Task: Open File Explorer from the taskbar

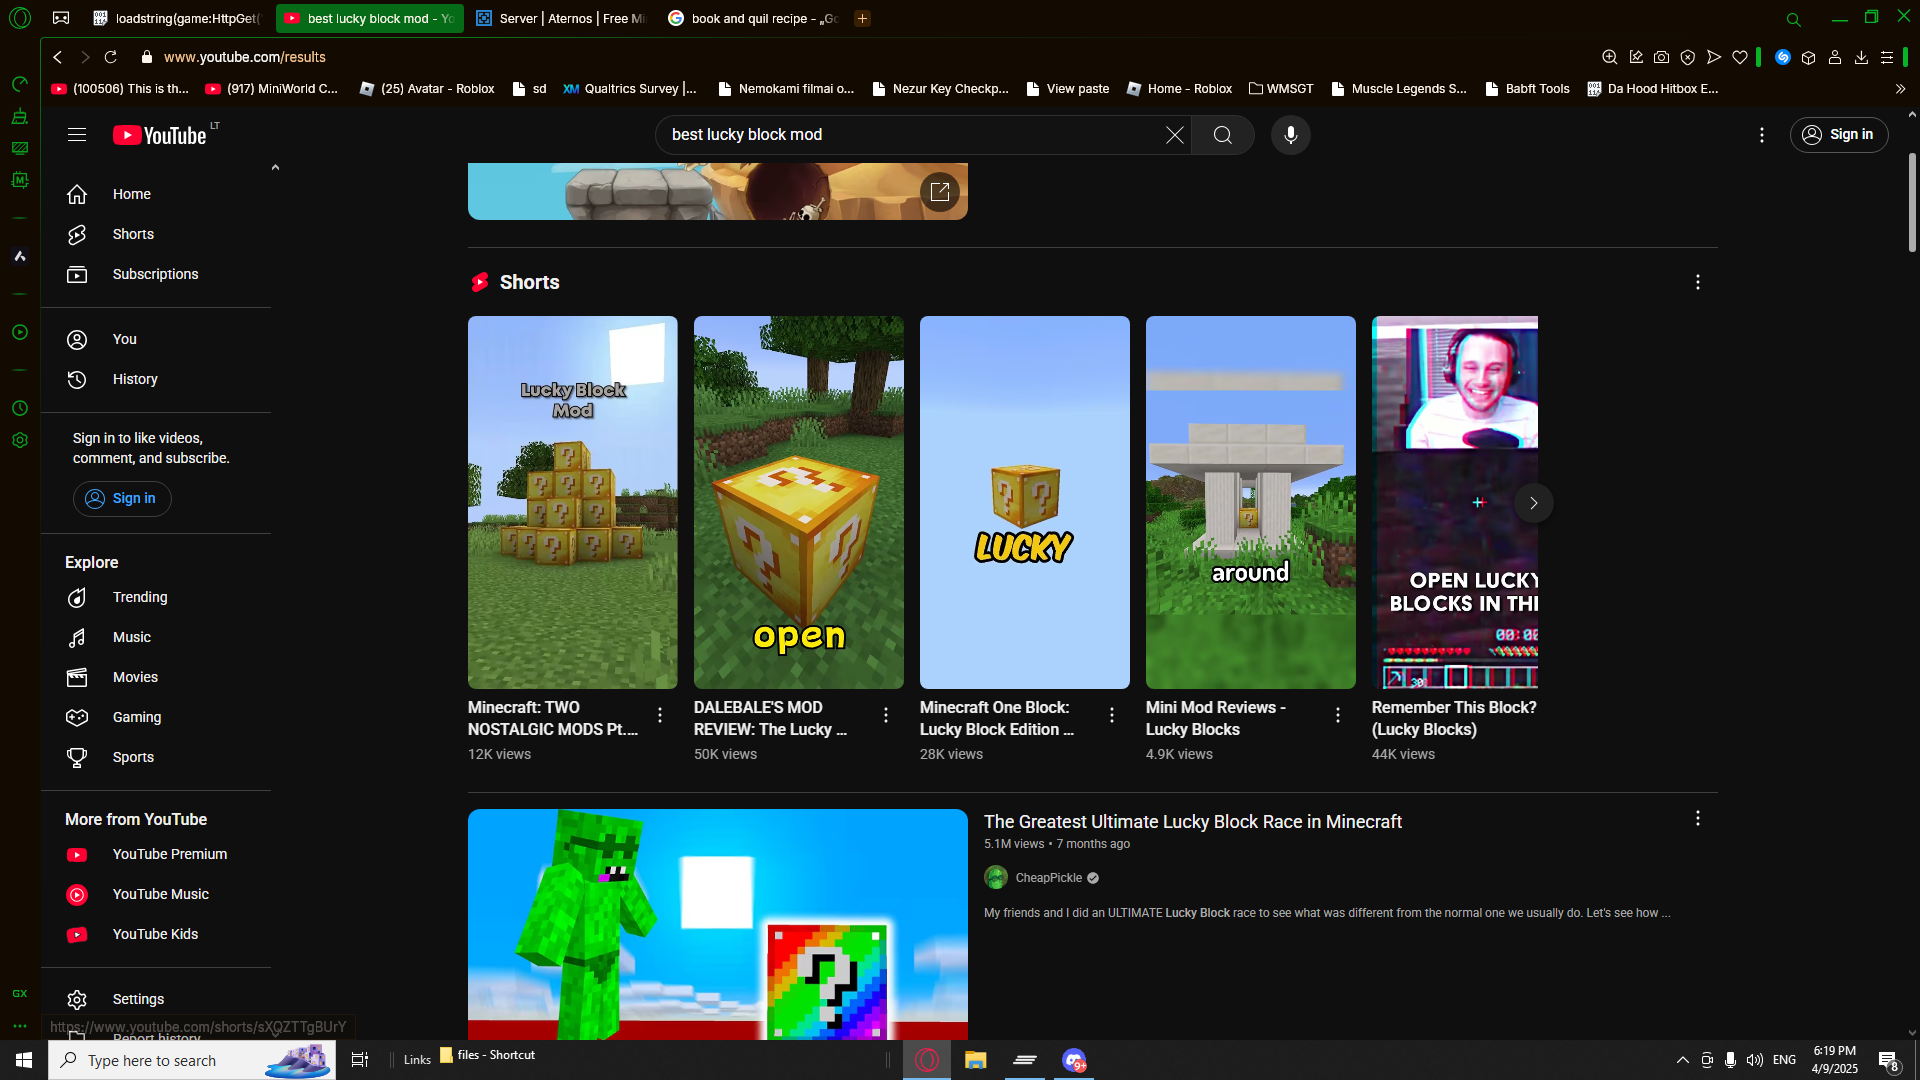Action: point(975,1060)
